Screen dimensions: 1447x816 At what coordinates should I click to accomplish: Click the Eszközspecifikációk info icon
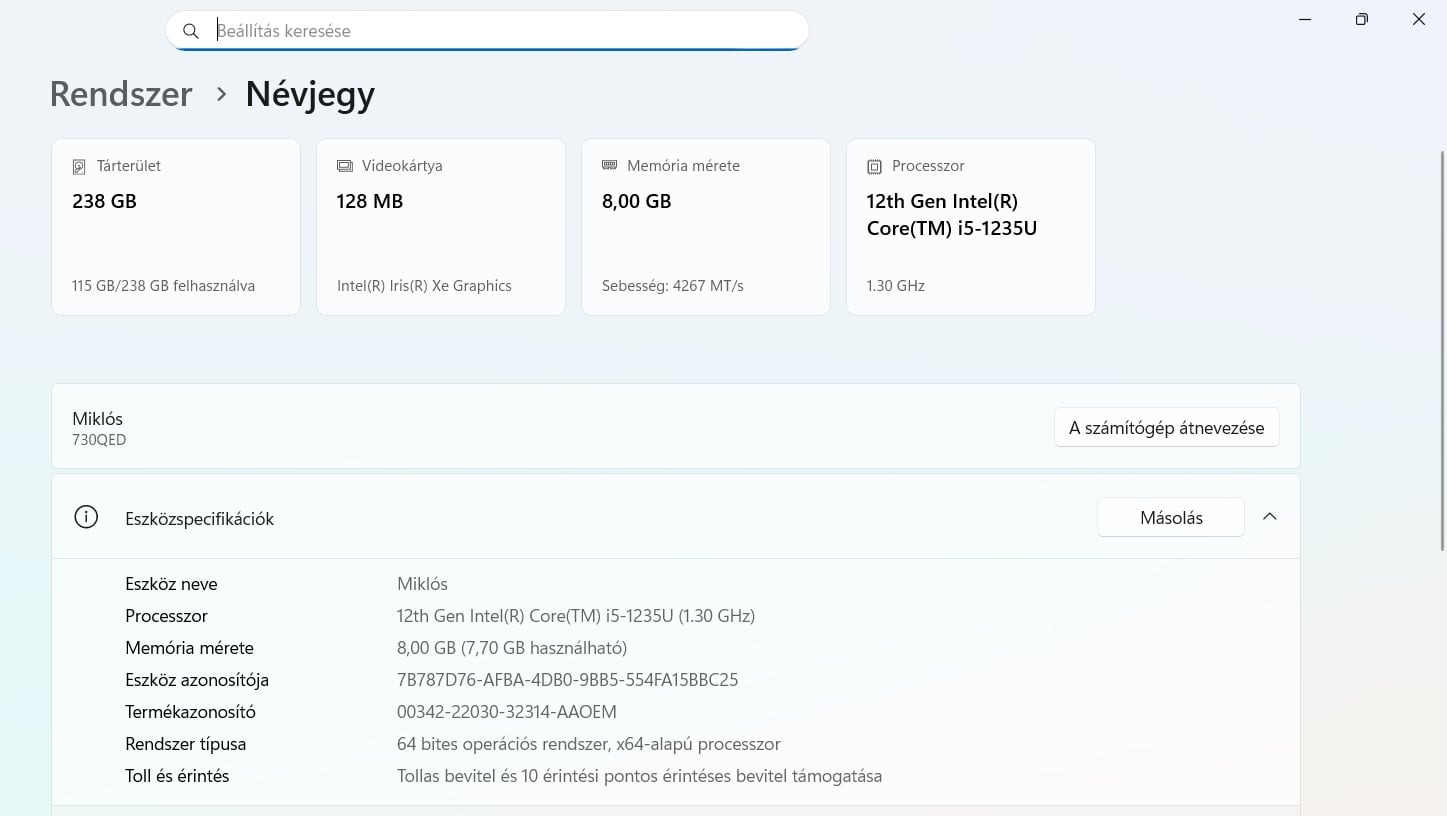click(86, 517)
